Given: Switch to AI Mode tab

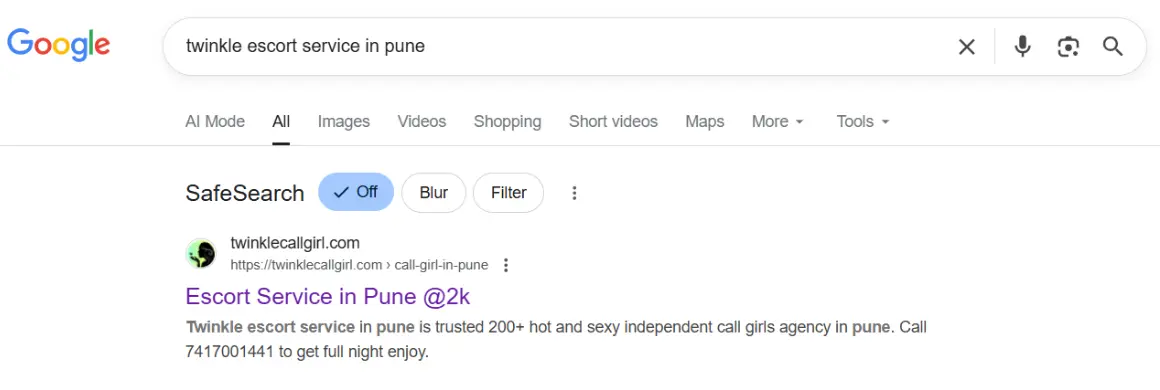Looking at the screenshot, I should (x=215, y=121).
